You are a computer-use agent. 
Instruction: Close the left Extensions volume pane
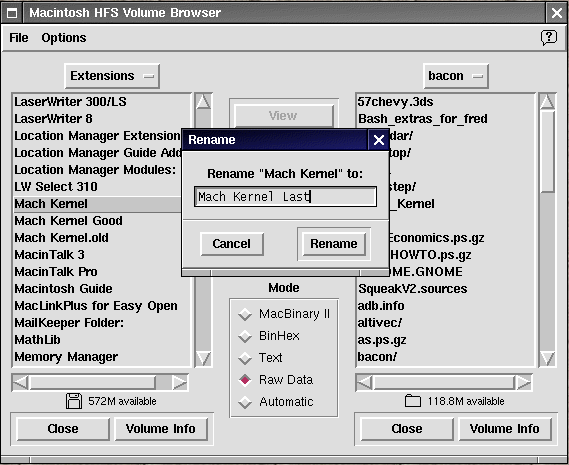click(63, 429)
